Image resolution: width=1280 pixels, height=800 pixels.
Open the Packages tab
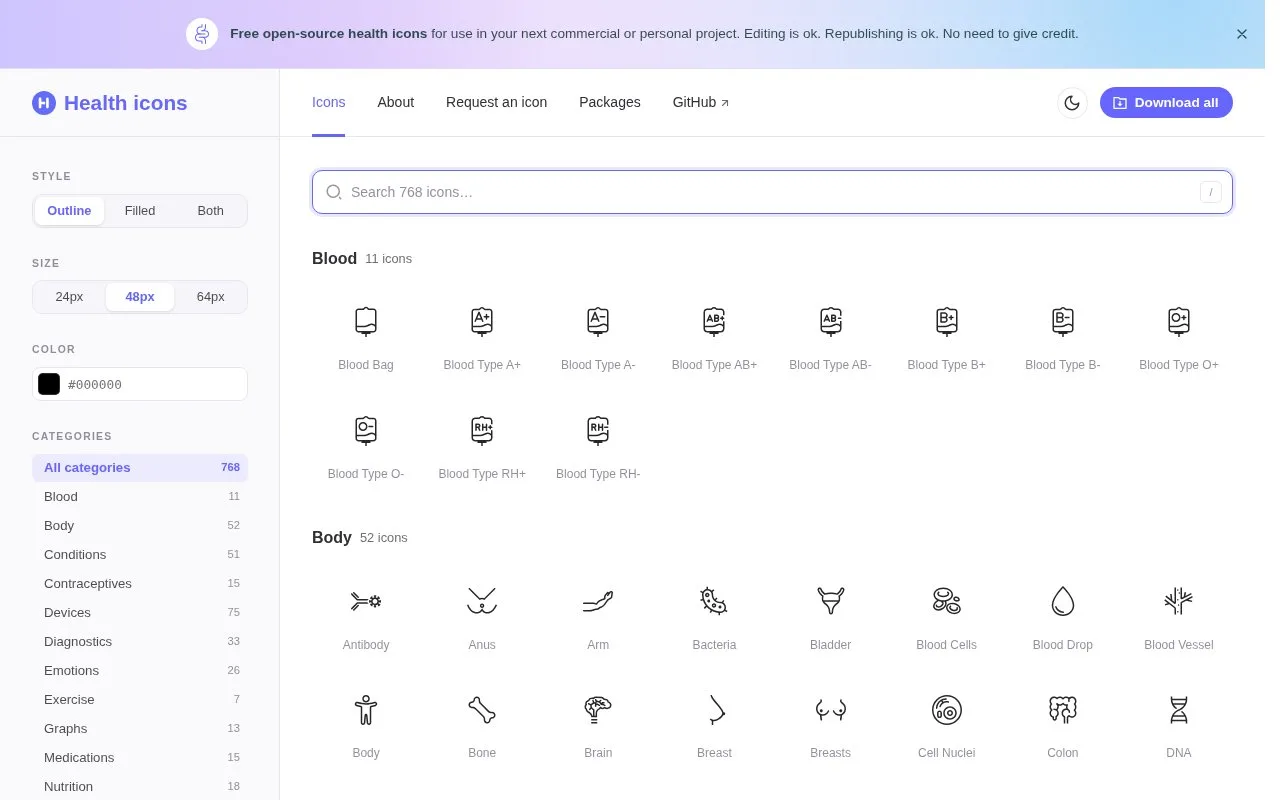[610, 102]
